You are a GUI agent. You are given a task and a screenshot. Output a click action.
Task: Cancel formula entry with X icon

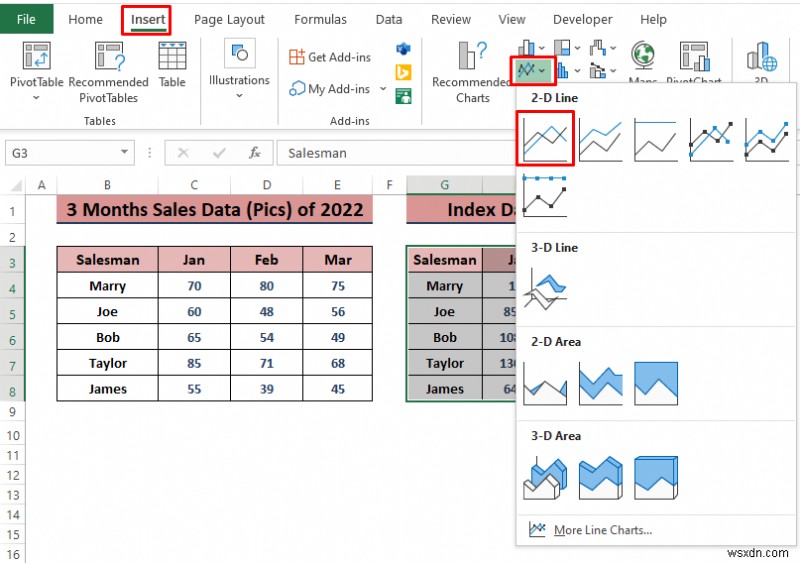coord(183,153)
